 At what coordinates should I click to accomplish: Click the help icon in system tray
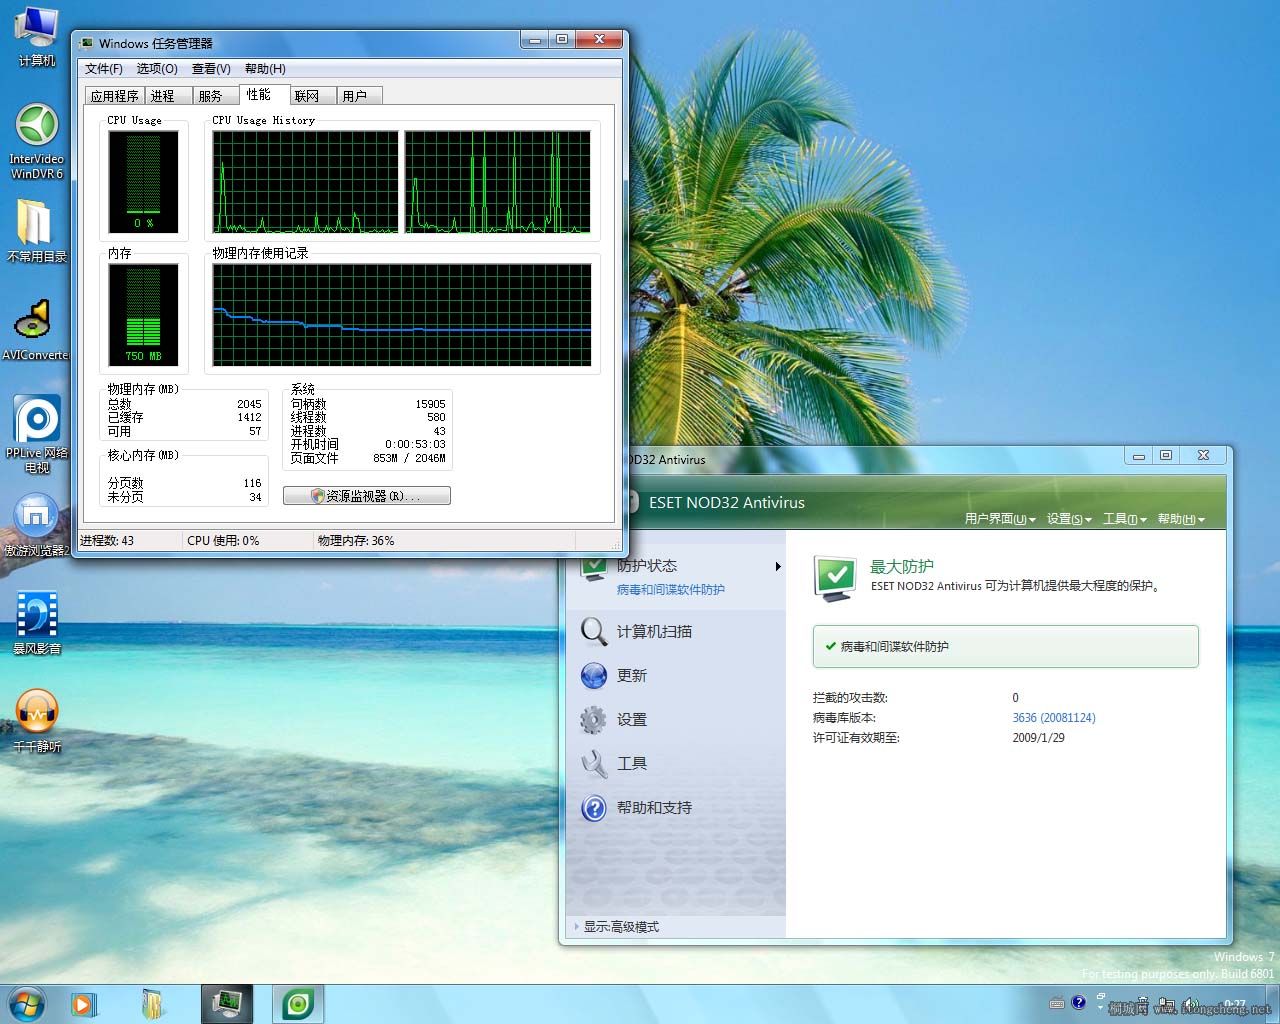tap(1078, 1002)
